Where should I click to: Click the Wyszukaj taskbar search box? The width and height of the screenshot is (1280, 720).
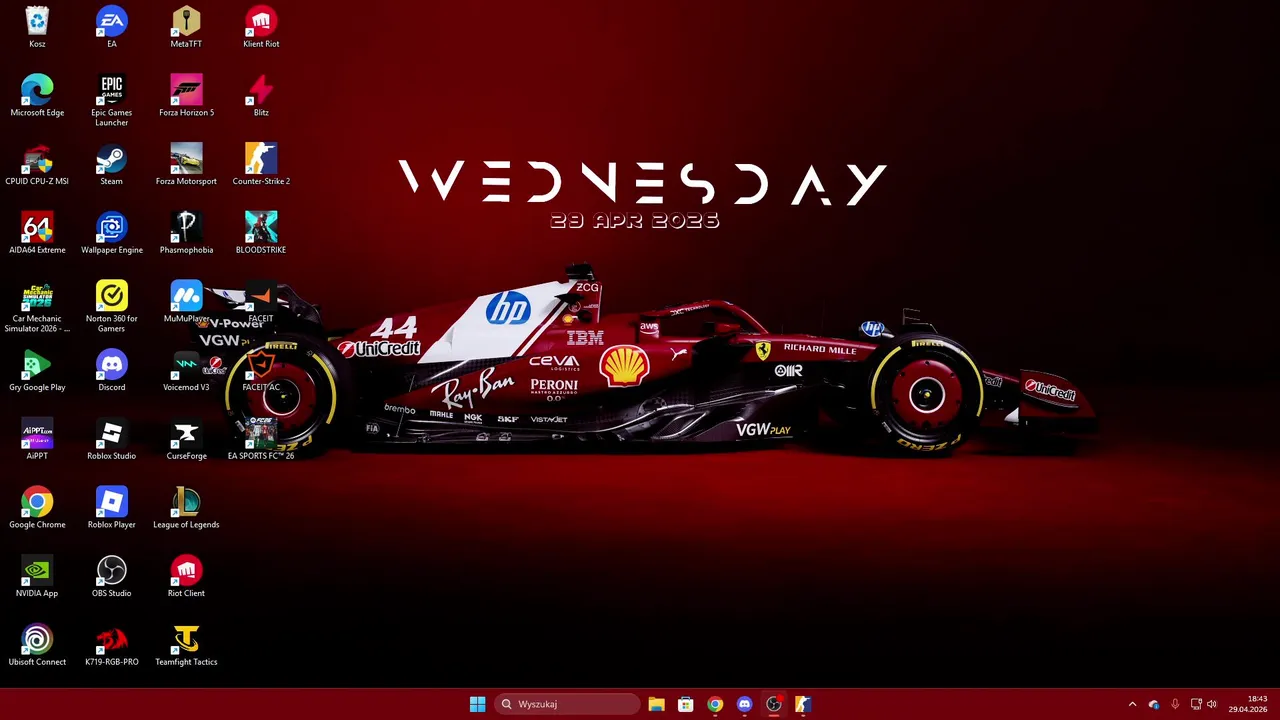(567, 704)
